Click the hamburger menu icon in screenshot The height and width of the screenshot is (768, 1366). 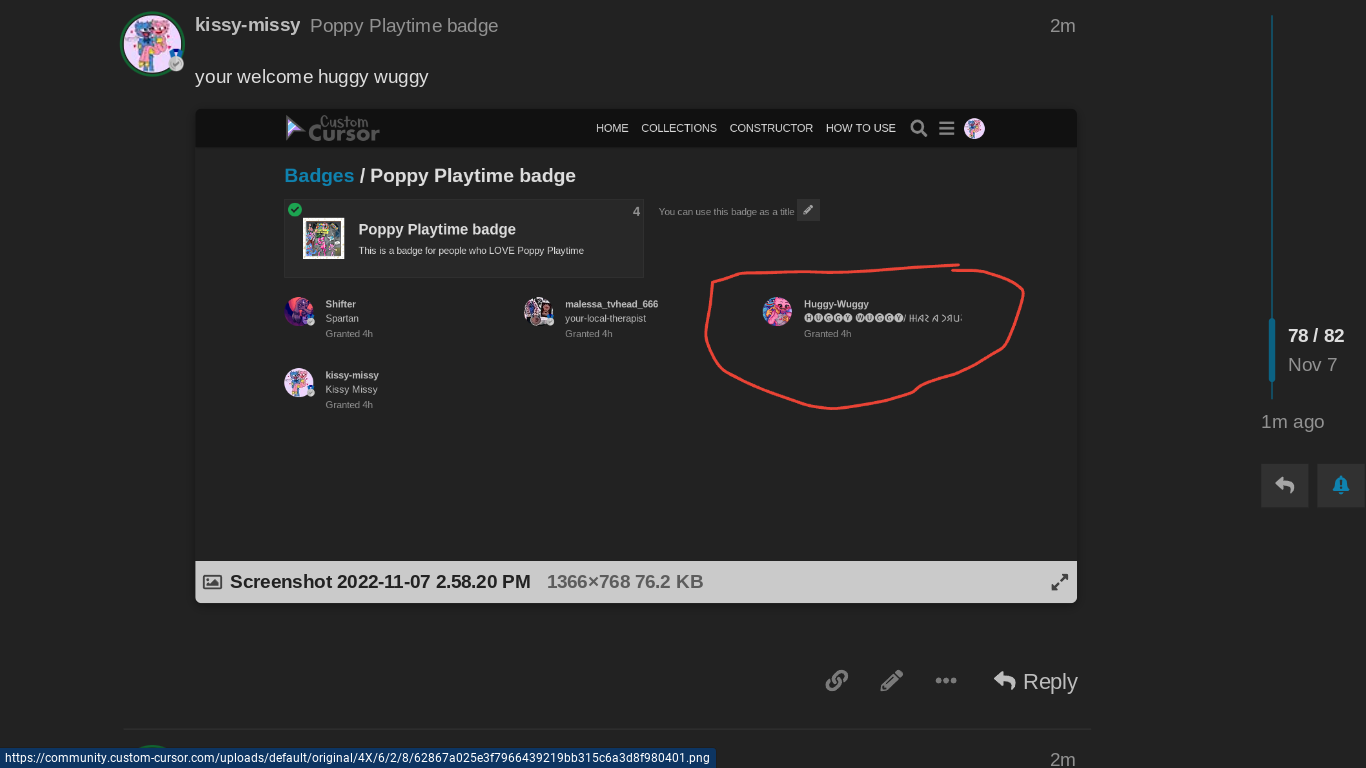tap(946, 128)
